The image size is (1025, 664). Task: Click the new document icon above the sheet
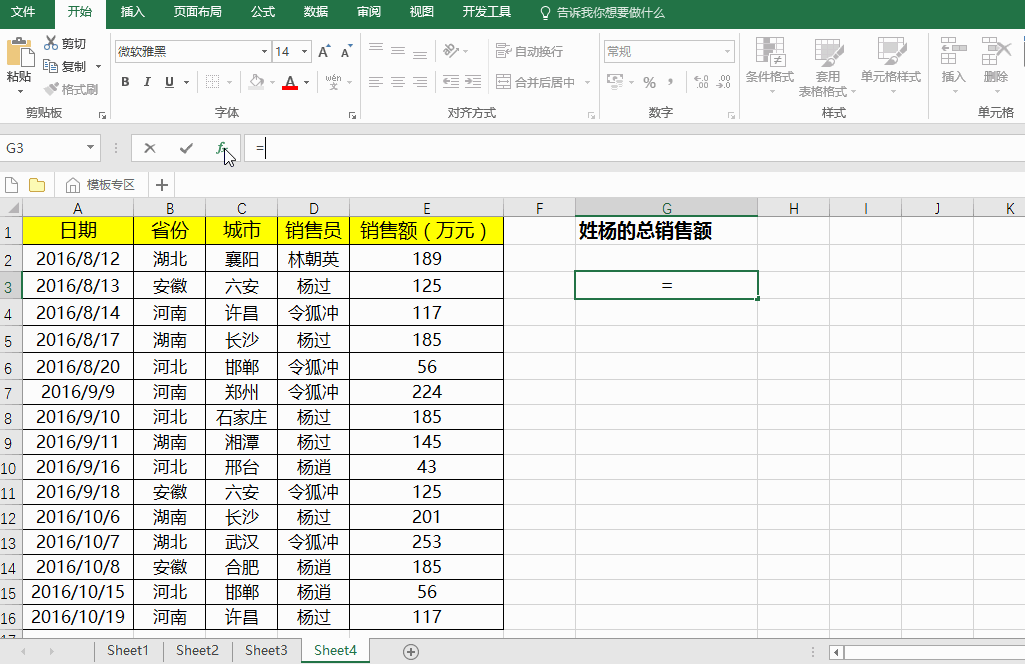(11, 185)
